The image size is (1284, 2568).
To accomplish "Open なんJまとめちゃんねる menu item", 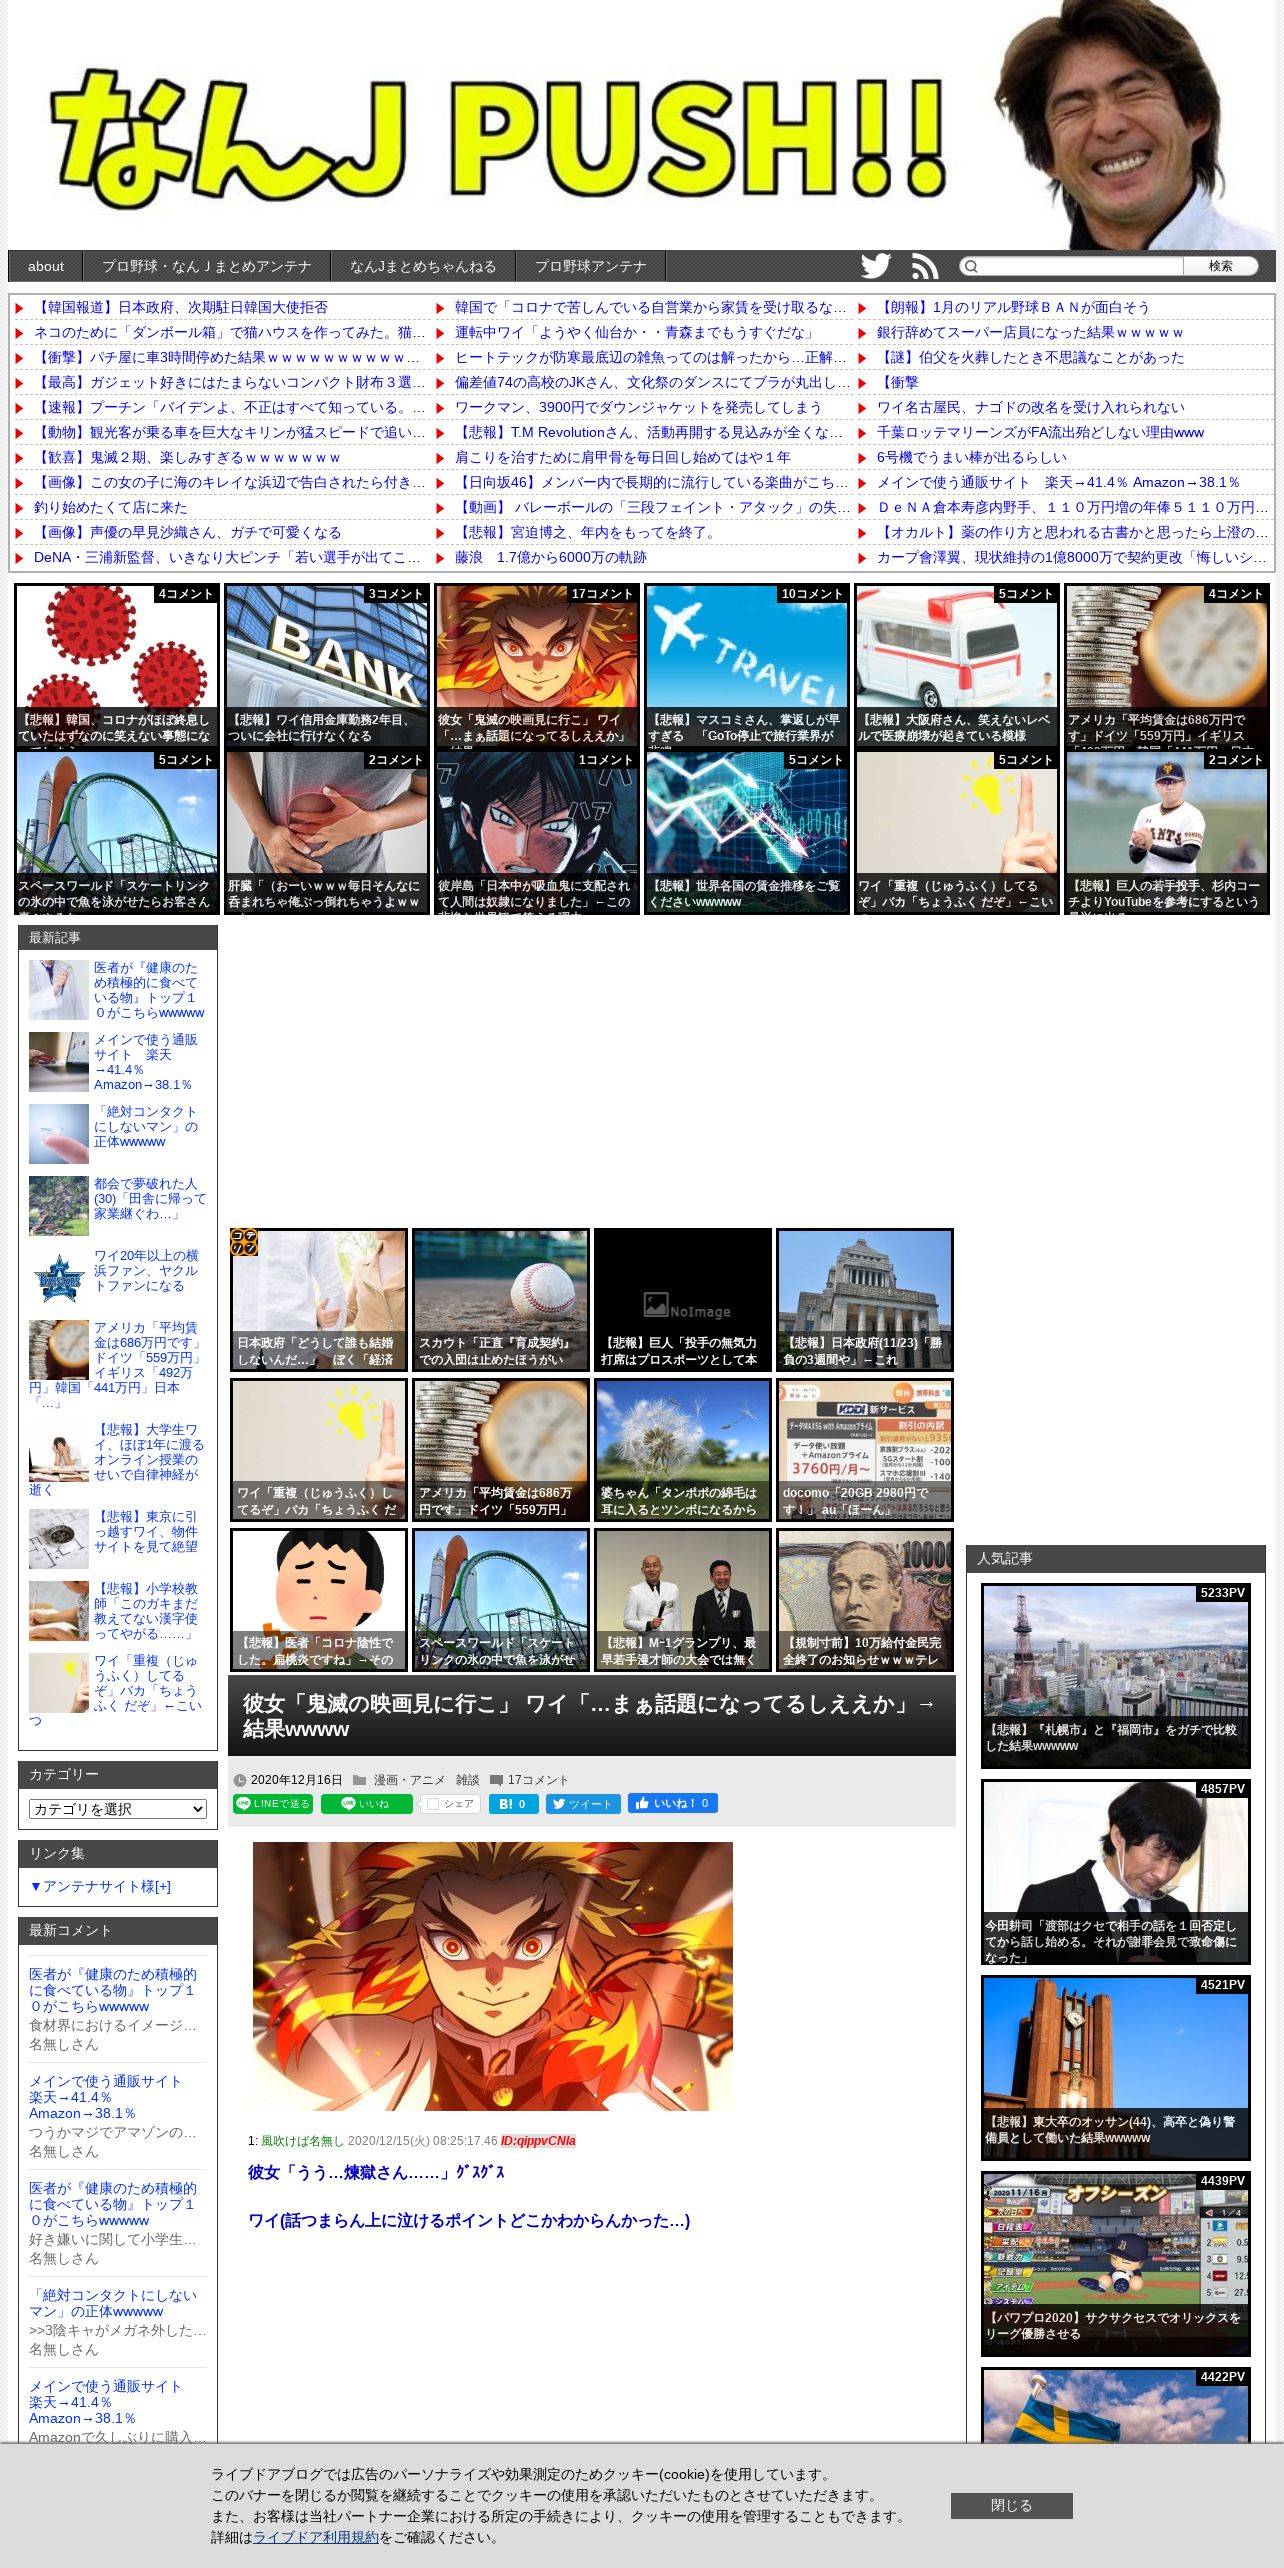I will point(423,266).
